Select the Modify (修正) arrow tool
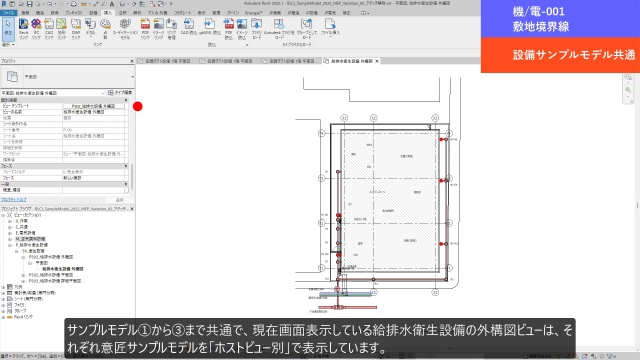This screenshot has height=360, width=640. [x=8, y=29]
